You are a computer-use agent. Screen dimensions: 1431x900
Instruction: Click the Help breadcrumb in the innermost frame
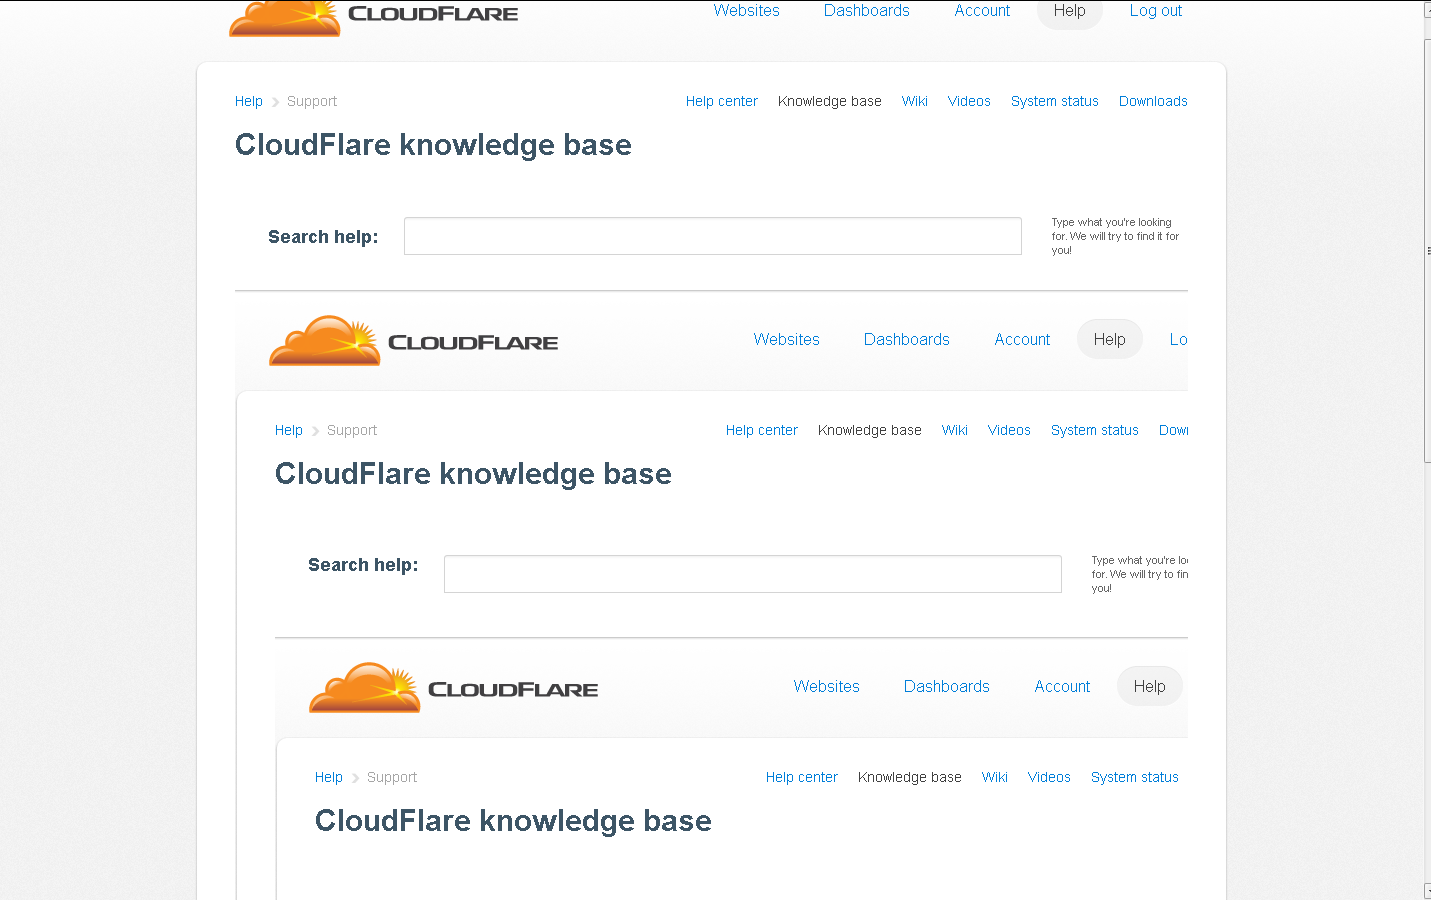click(329, 777)
